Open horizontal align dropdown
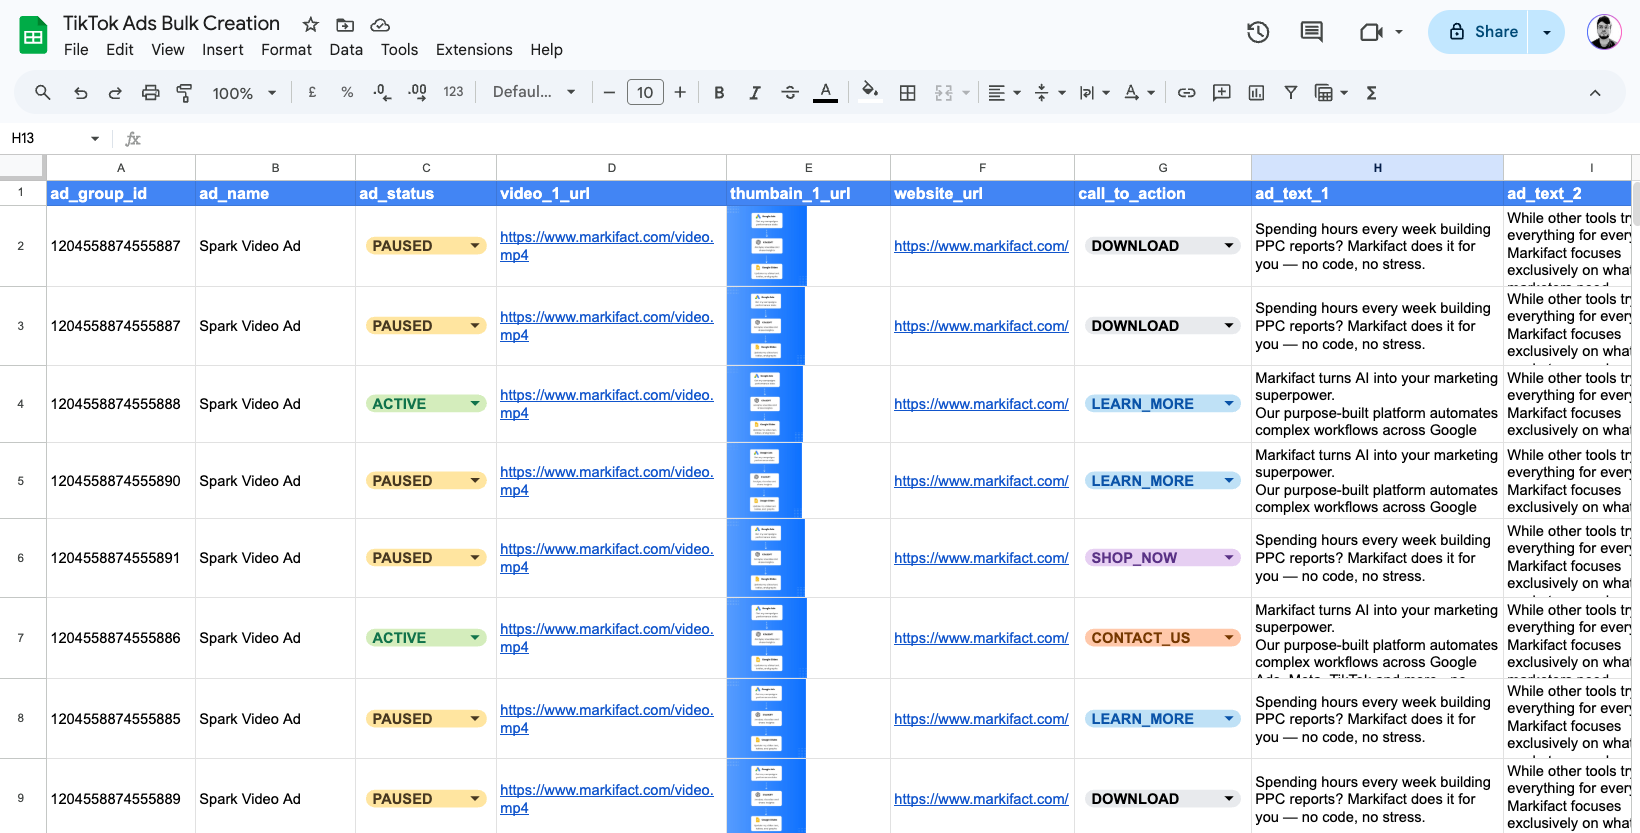Screen dimensions: 1640x833 1004,92
